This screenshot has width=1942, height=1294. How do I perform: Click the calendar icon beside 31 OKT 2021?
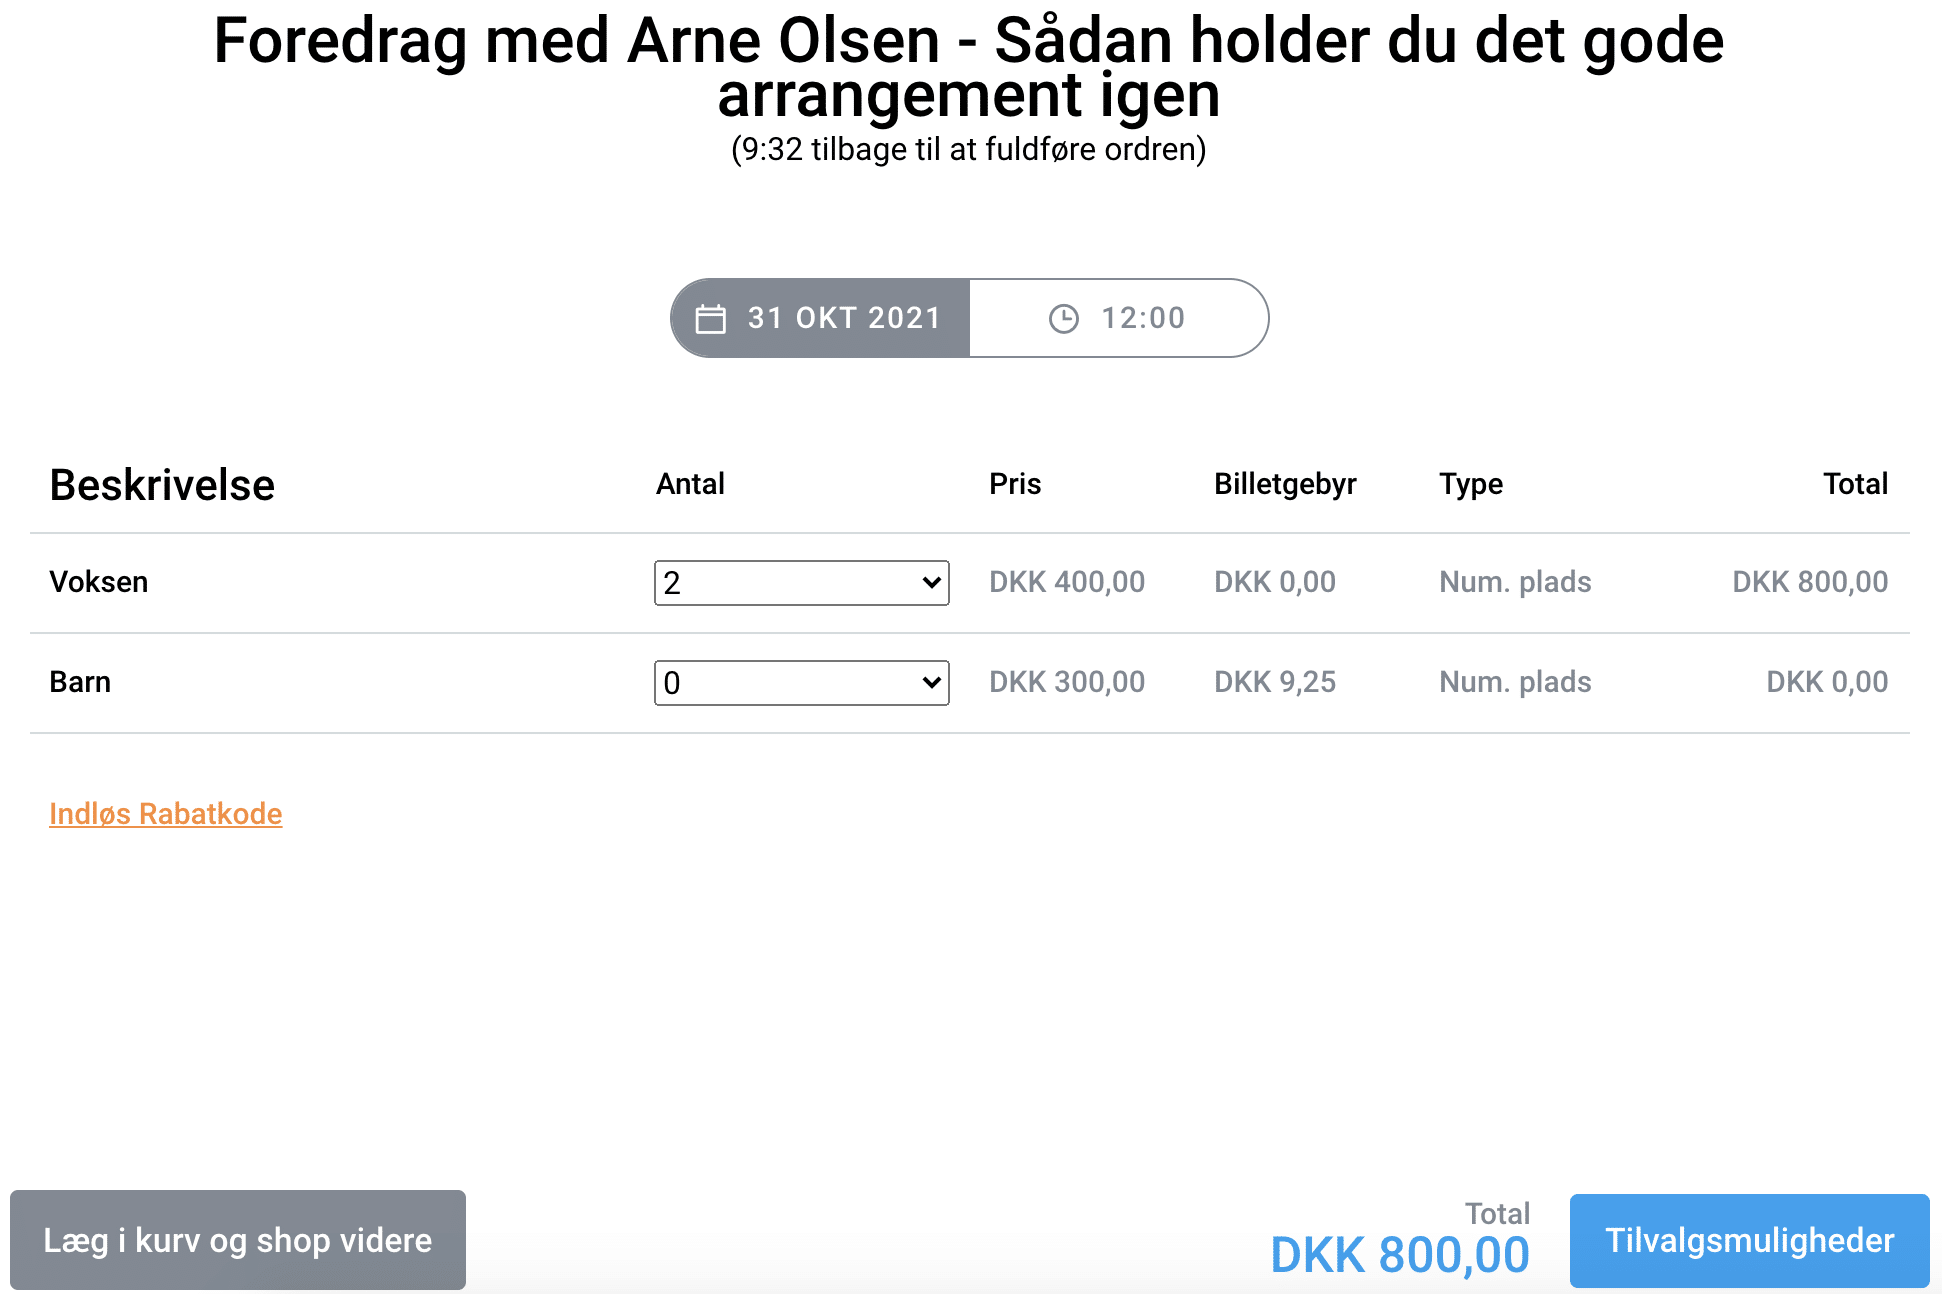(x=710, y=319)
